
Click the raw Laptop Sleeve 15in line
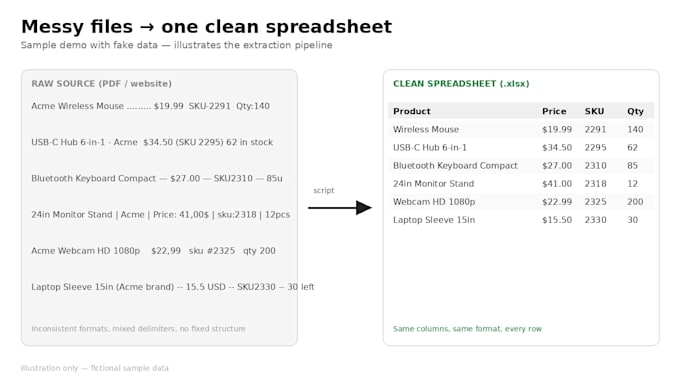(173, 287)
